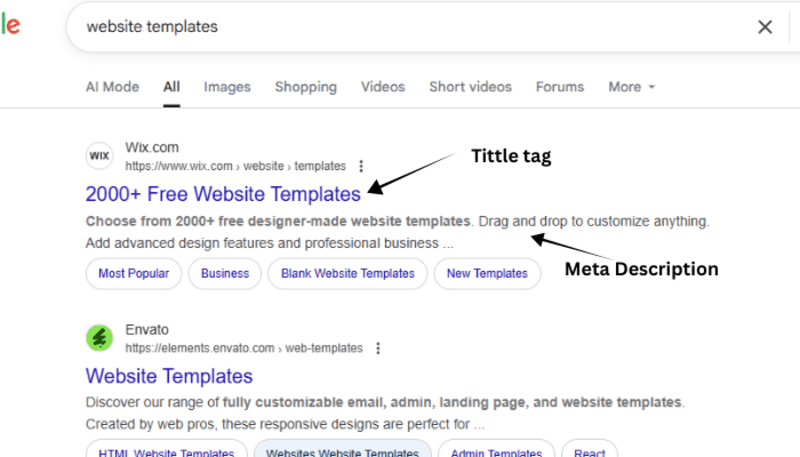Go to the Videos tab
This screenshot has width=800, height=457.
coord(383,87)
